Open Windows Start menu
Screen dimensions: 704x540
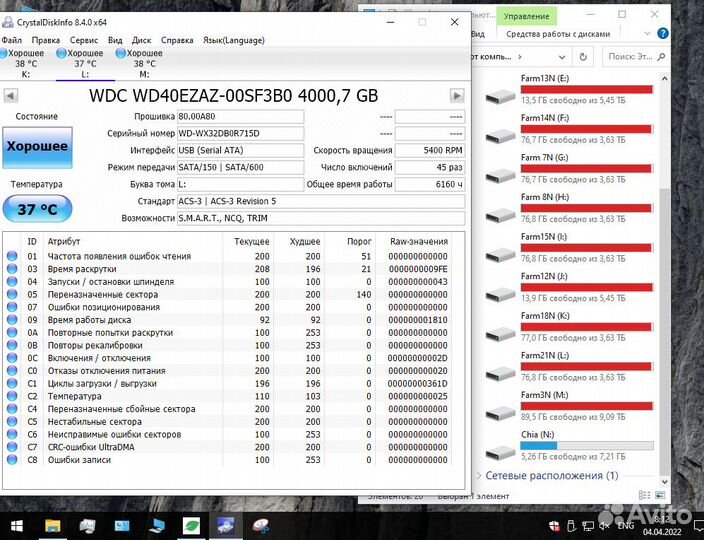(17, 526)
